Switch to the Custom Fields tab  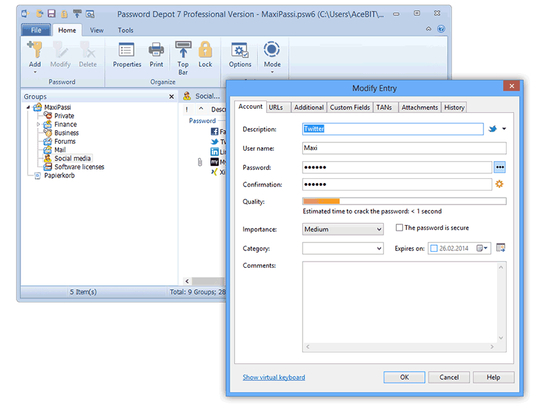[350, 107]
